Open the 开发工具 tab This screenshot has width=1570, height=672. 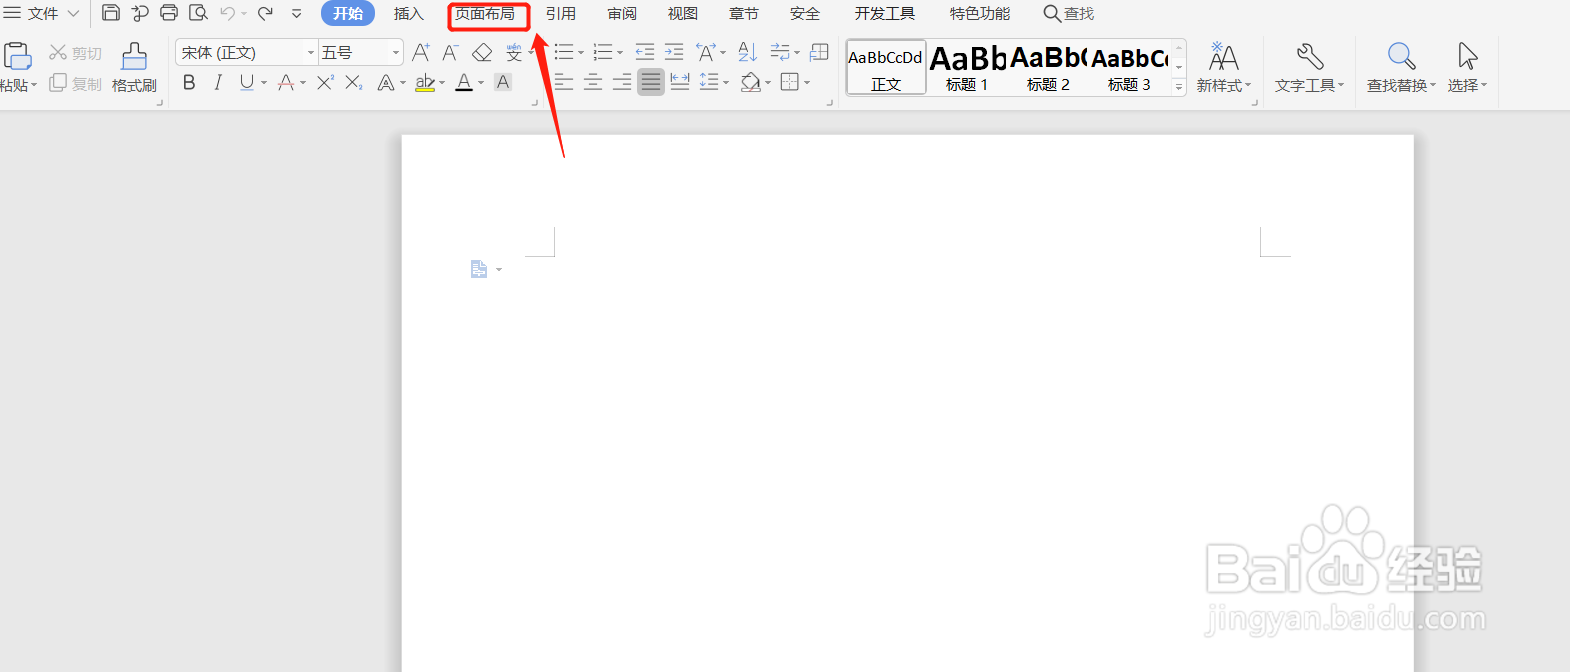tap(885, 13)
